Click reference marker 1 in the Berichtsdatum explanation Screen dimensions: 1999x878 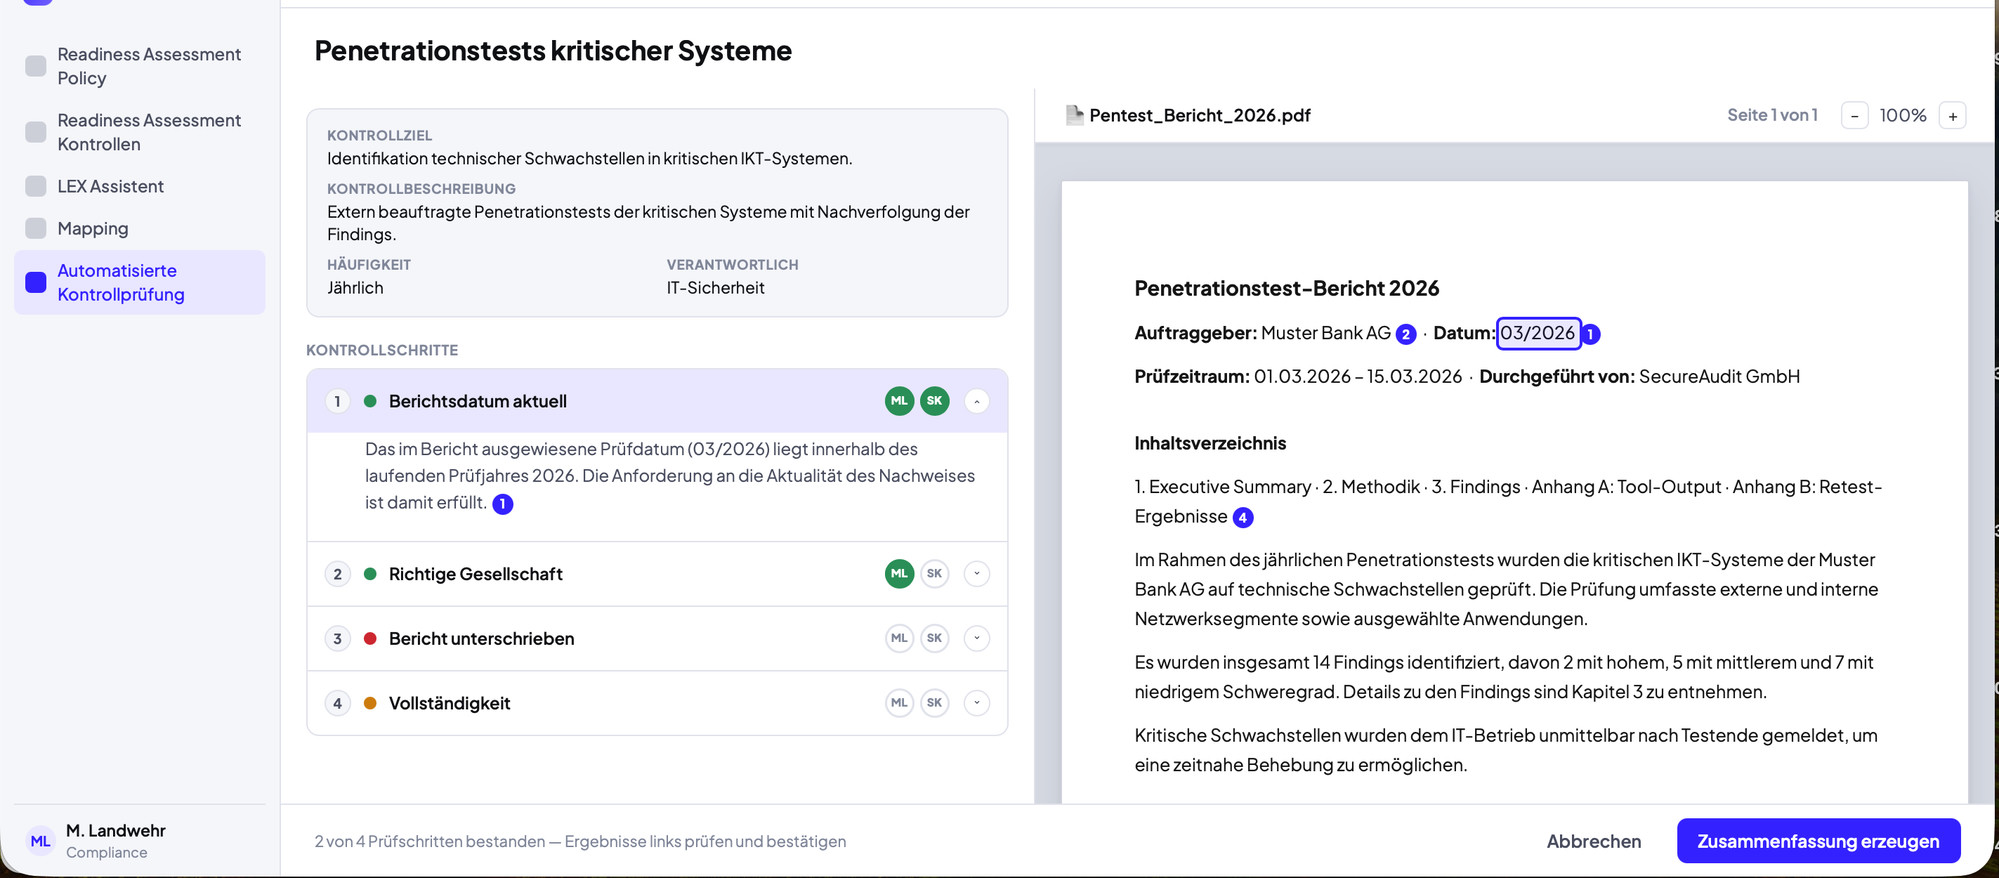point(503,504)
